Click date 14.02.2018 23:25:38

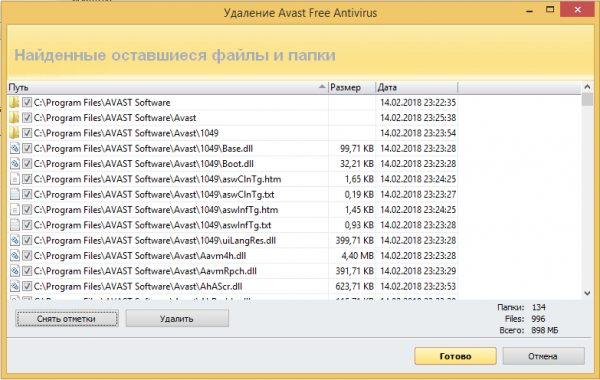[x=418, y=118]
